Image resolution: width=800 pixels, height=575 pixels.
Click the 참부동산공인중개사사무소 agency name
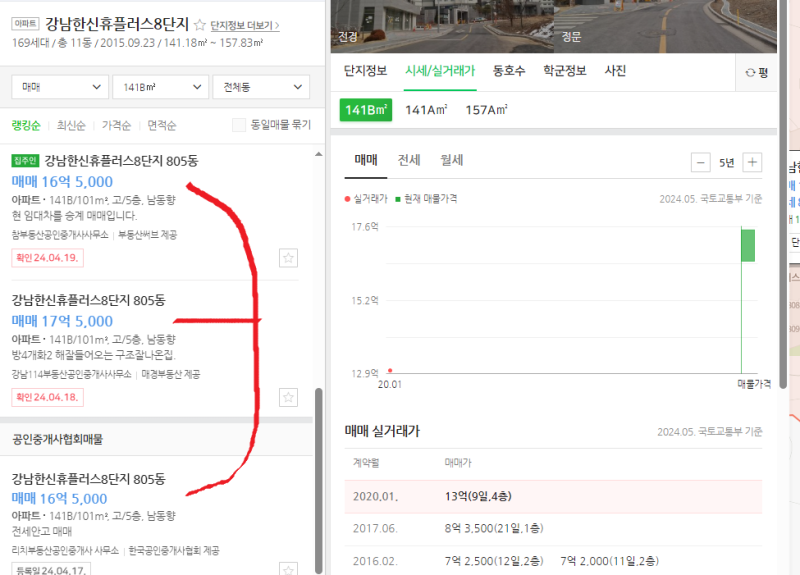pyautogui.click(x=60, y=235)
